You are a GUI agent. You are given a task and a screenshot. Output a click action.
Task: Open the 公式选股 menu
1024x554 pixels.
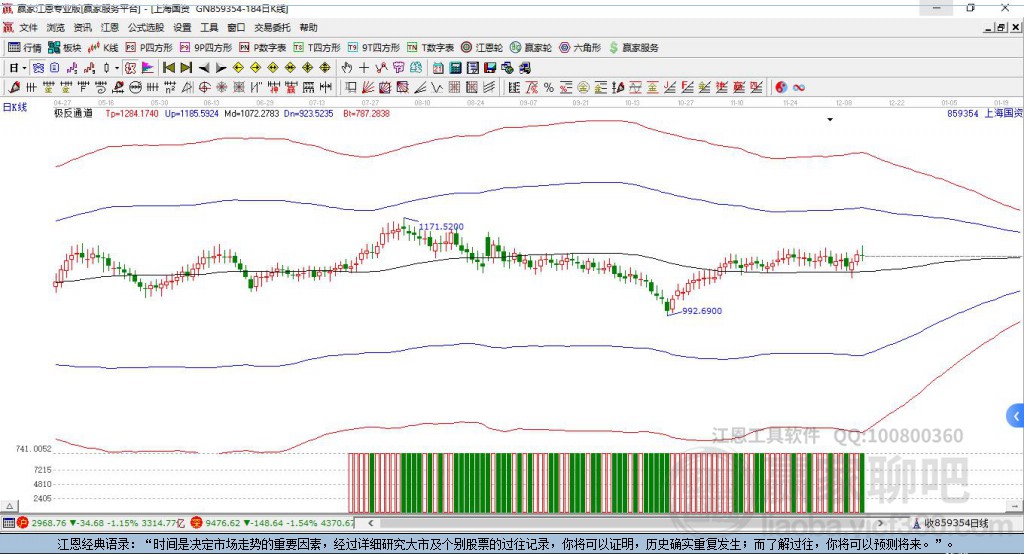tap(145, 28)
